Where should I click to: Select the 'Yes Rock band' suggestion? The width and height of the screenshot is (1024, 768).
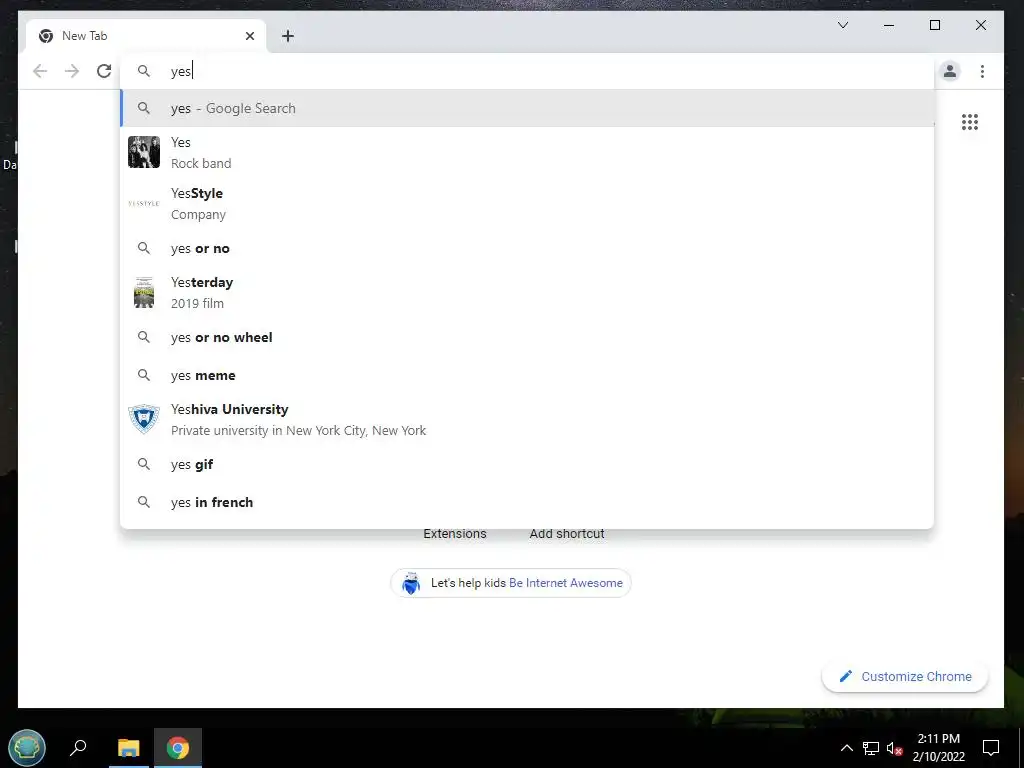click(528, 153)
